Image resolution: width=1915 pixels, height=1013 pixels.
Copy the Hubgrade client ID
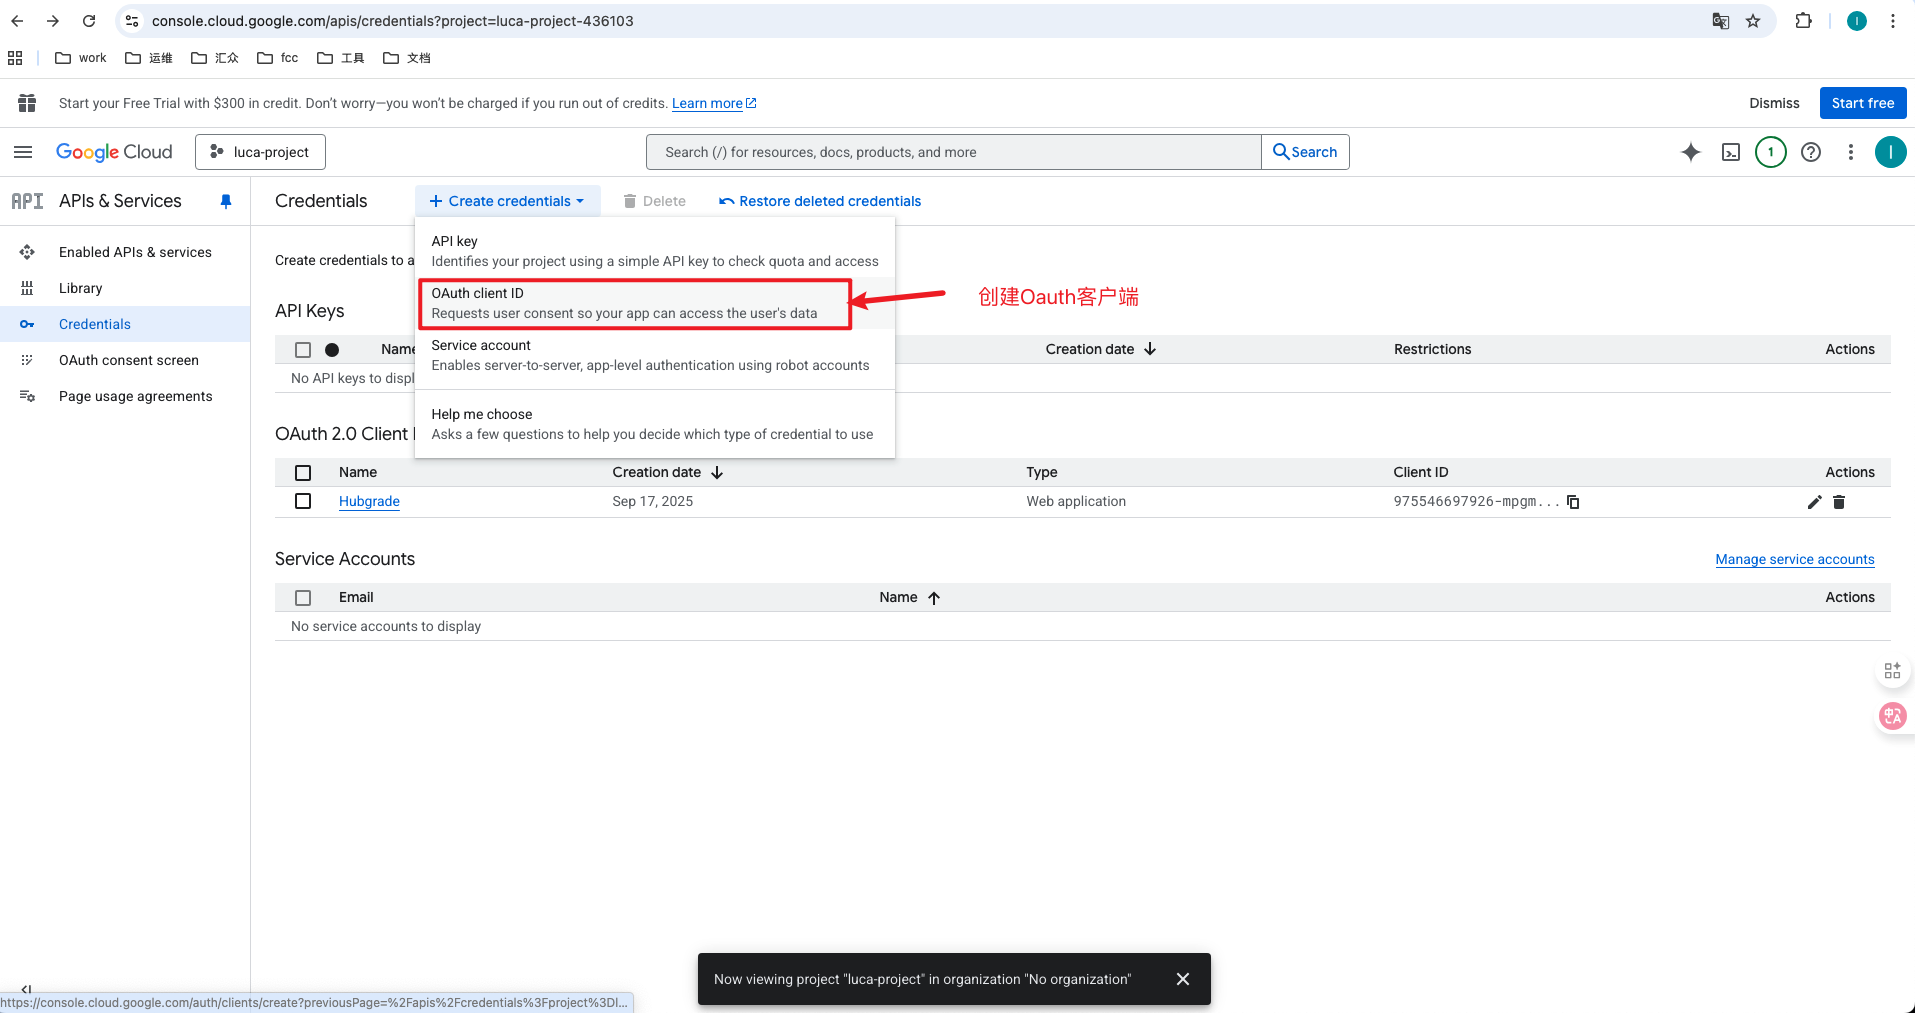1573,501
